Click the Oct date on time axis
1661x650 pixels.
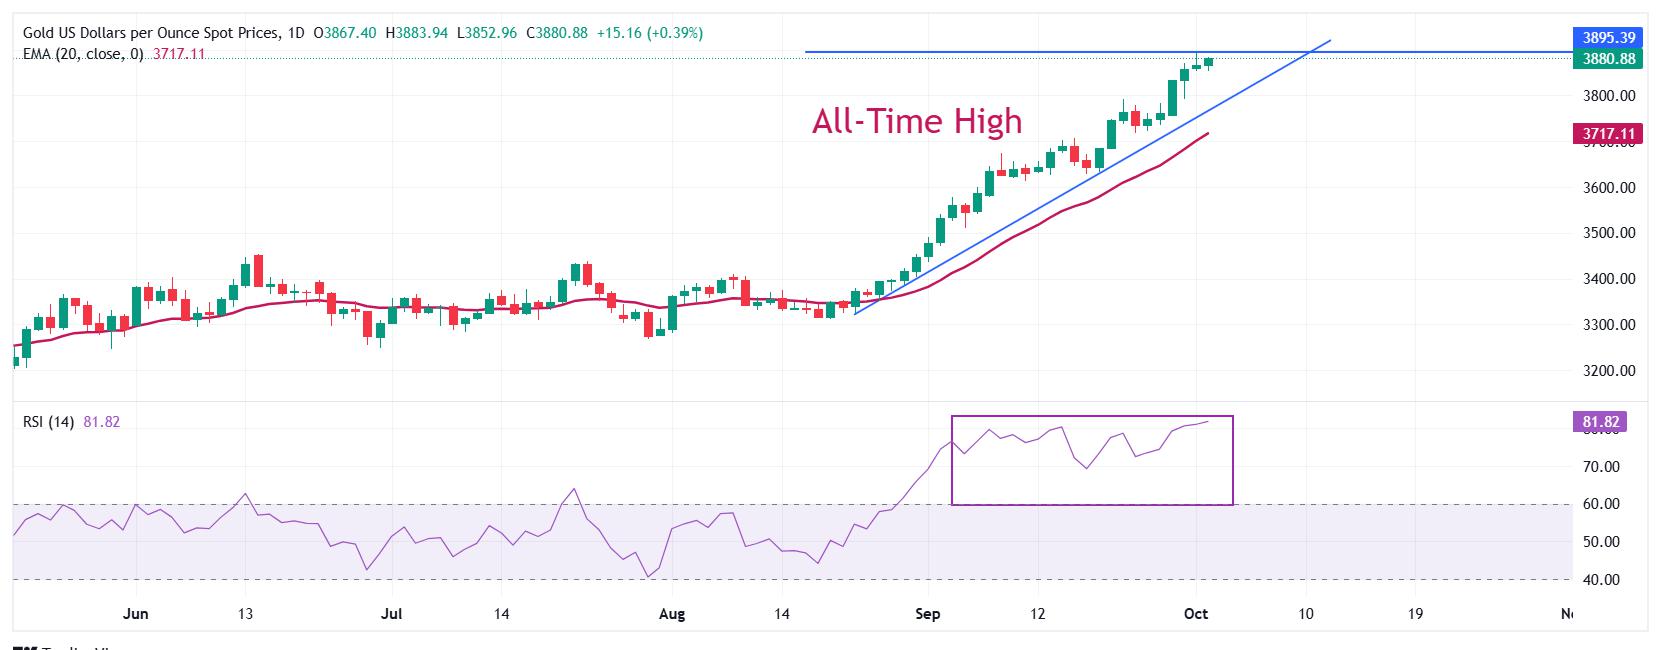pos(1196,613)
